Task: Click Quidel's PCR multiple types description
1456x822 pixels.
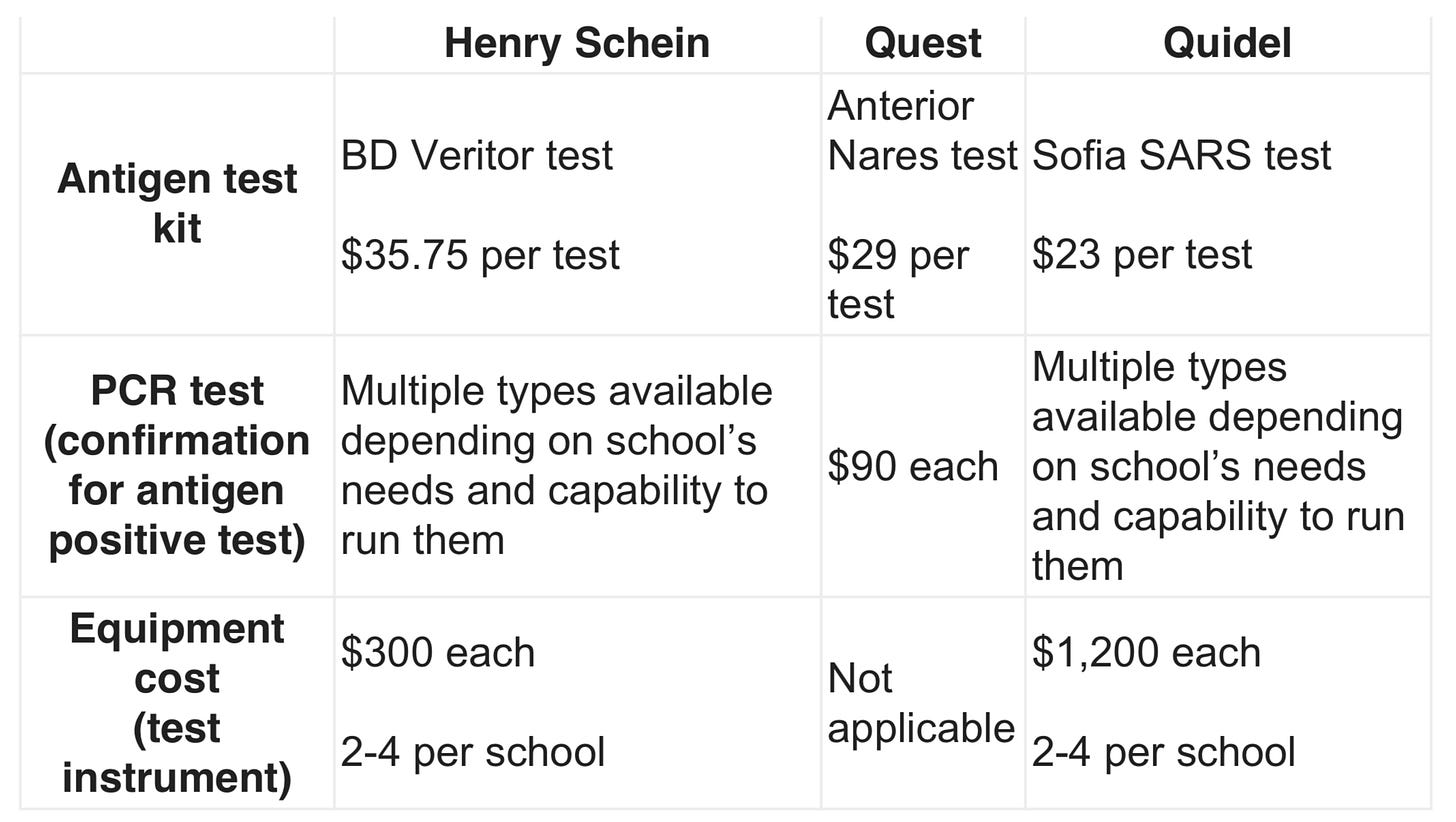Action: coord(1218,466)
